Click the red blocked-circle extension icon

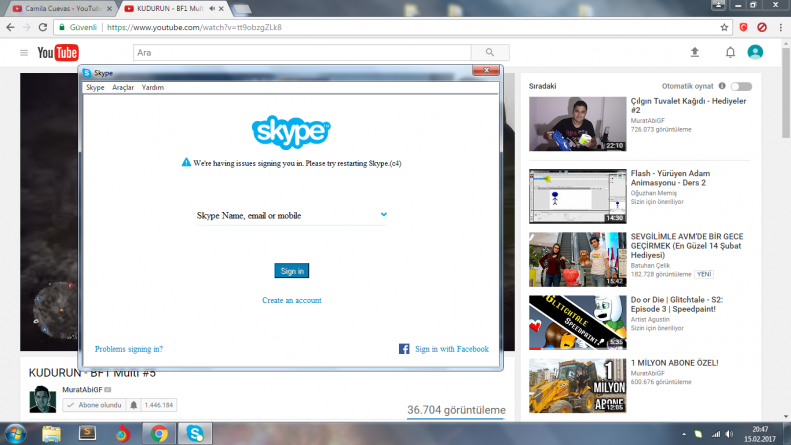click(x=762, y=27)
